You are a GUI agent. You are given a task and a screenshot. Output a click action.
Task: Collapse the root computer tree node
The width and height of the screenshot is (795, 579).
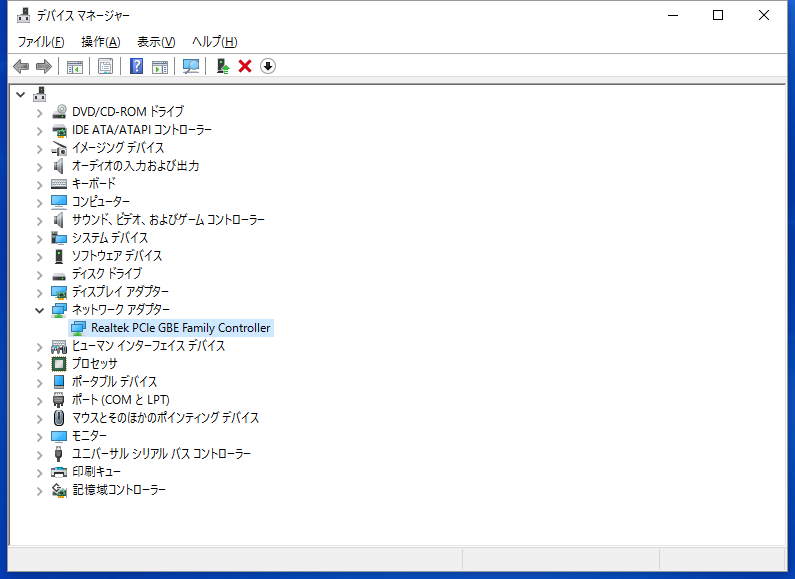click(x=20, y=94)
